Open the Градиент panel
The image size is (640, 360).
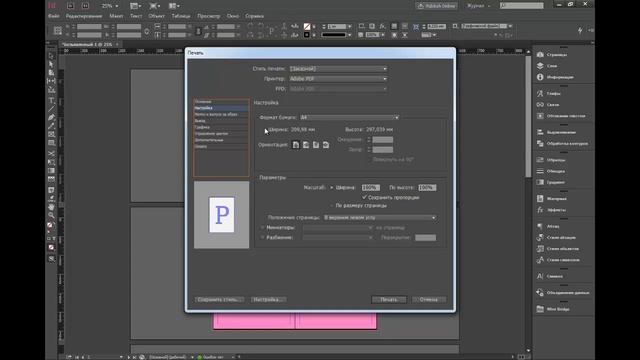click(551, 182)
